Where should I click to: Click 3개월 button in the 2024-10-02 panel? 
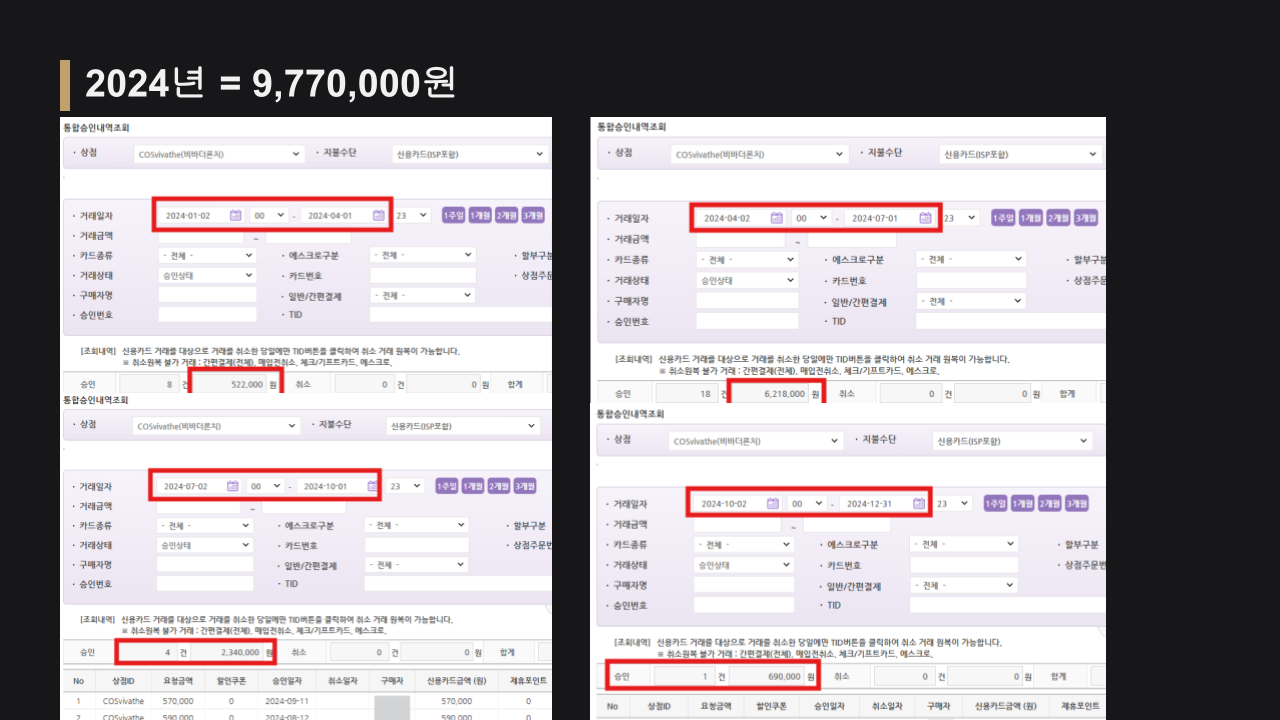pos(1076,504)
